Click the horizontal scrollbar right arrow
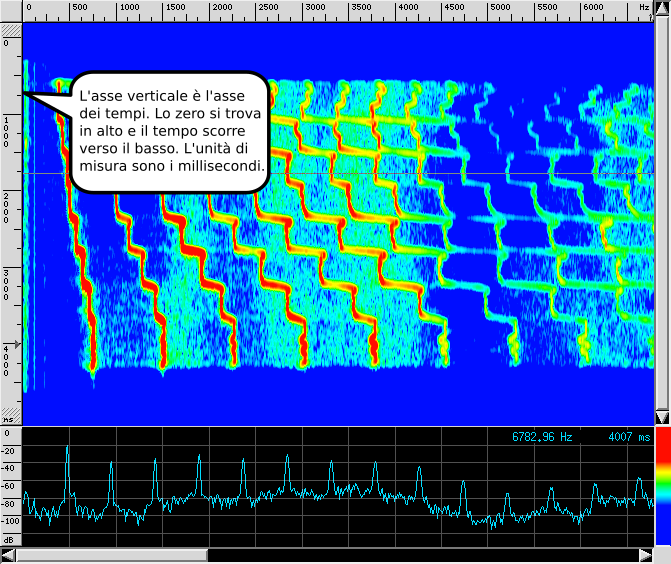 [646, 555]
